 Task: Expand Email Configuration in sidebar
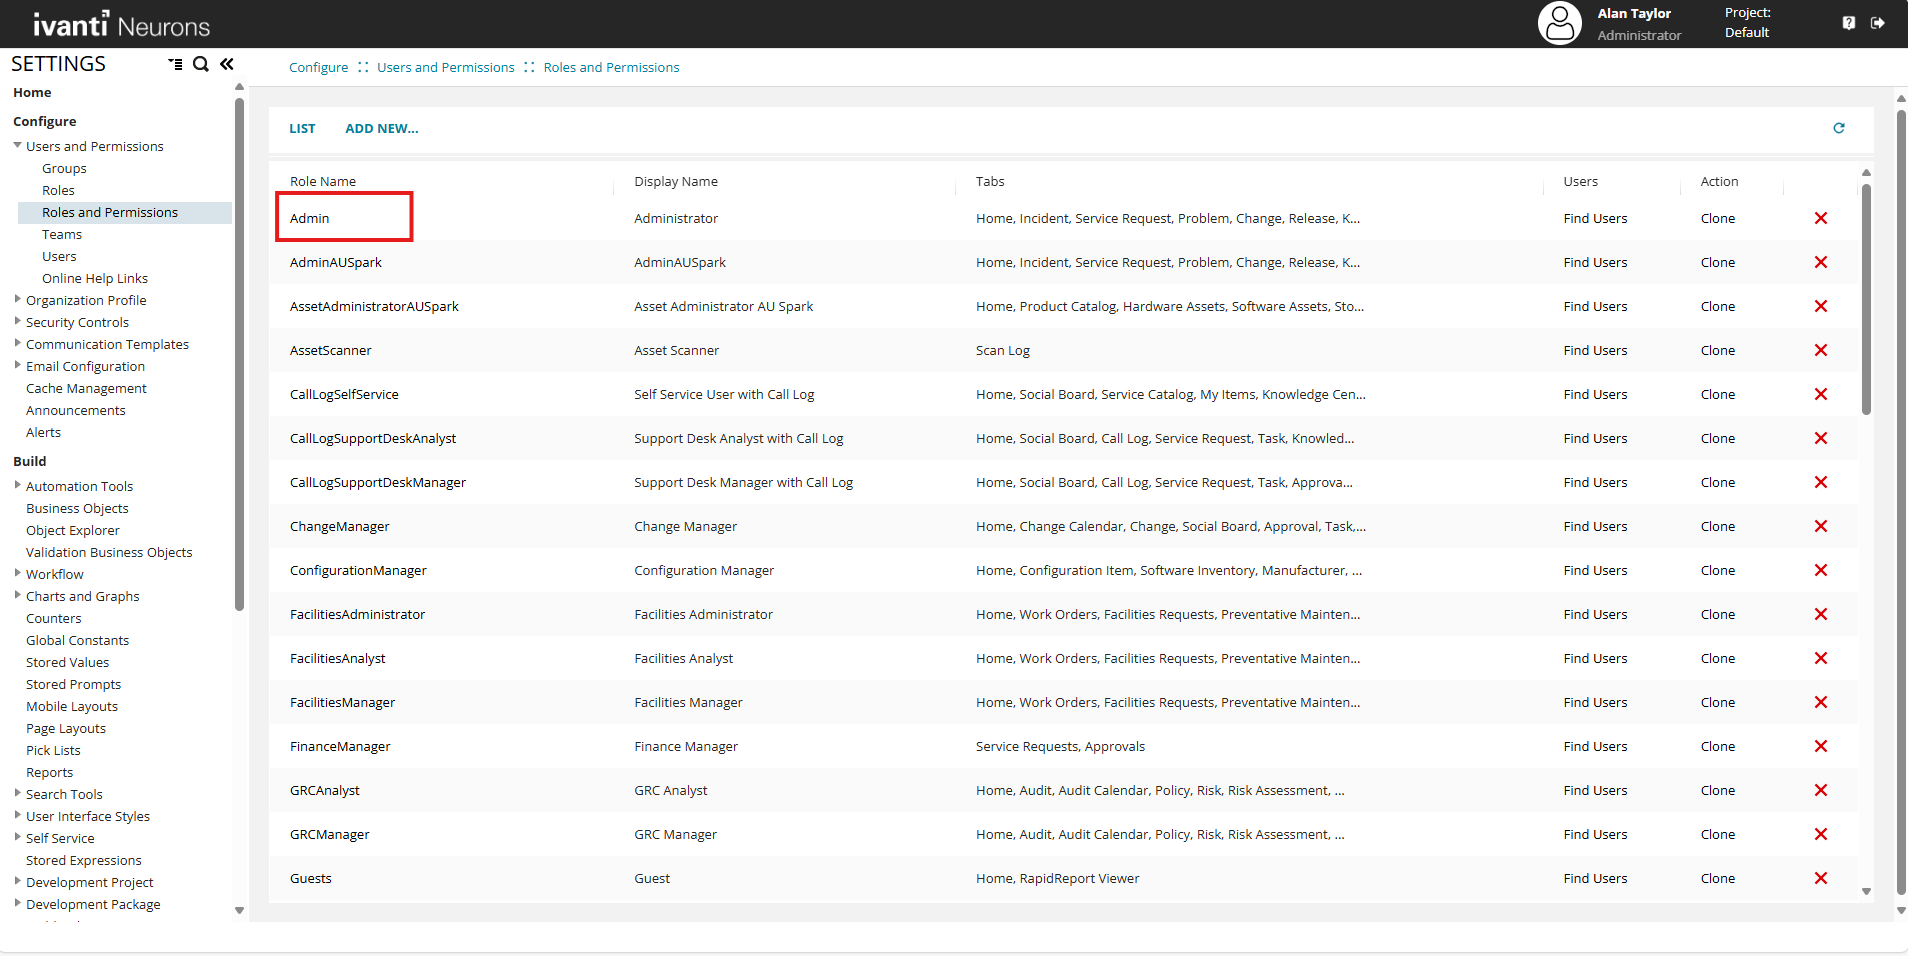click(17, 366)
